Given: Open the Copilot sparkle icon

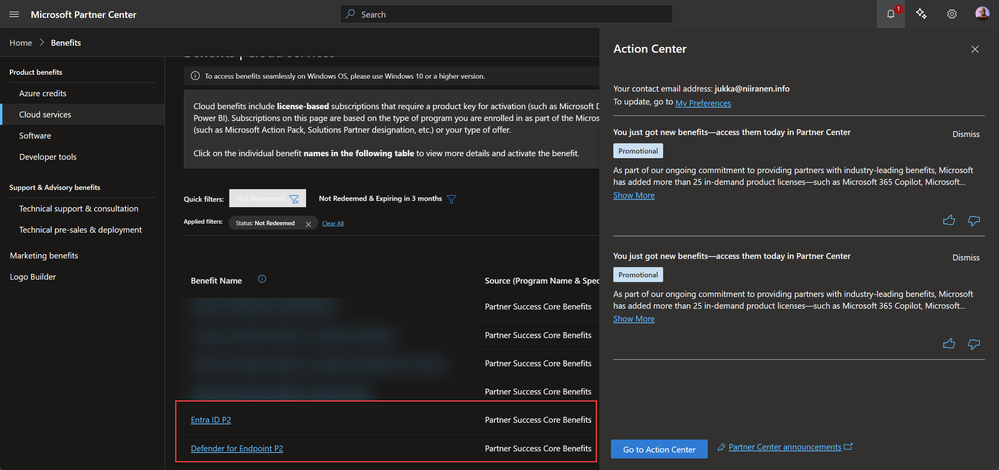Looking at the screenshot, I should tap(921, 14).
